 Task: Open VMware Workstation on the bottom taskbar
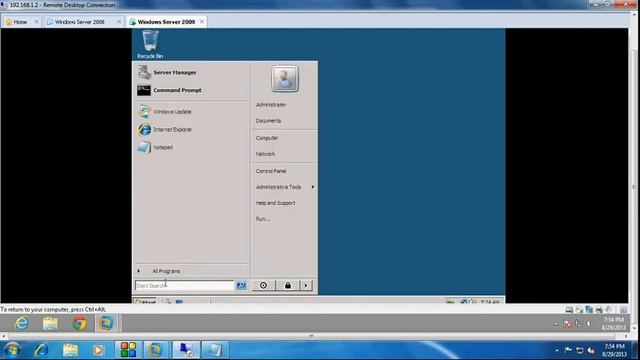(x=155, y=350)
